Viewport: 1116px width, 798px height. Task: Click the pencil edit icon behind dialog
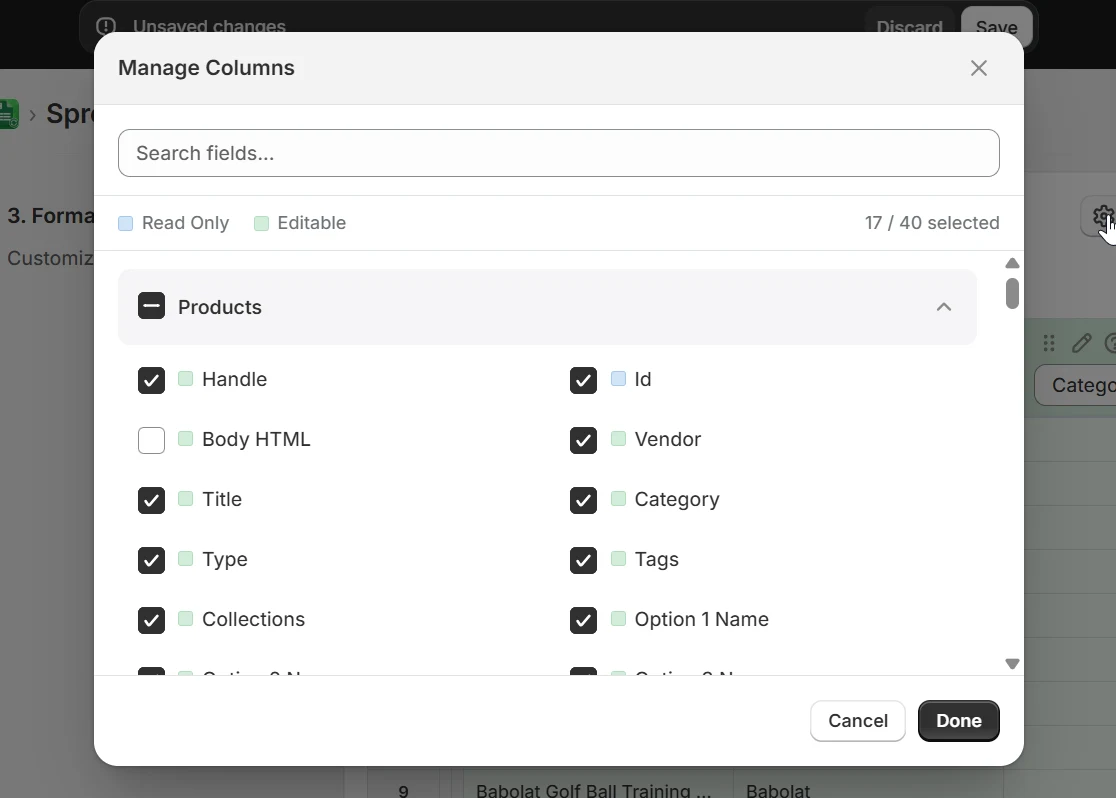(1081, 343)
